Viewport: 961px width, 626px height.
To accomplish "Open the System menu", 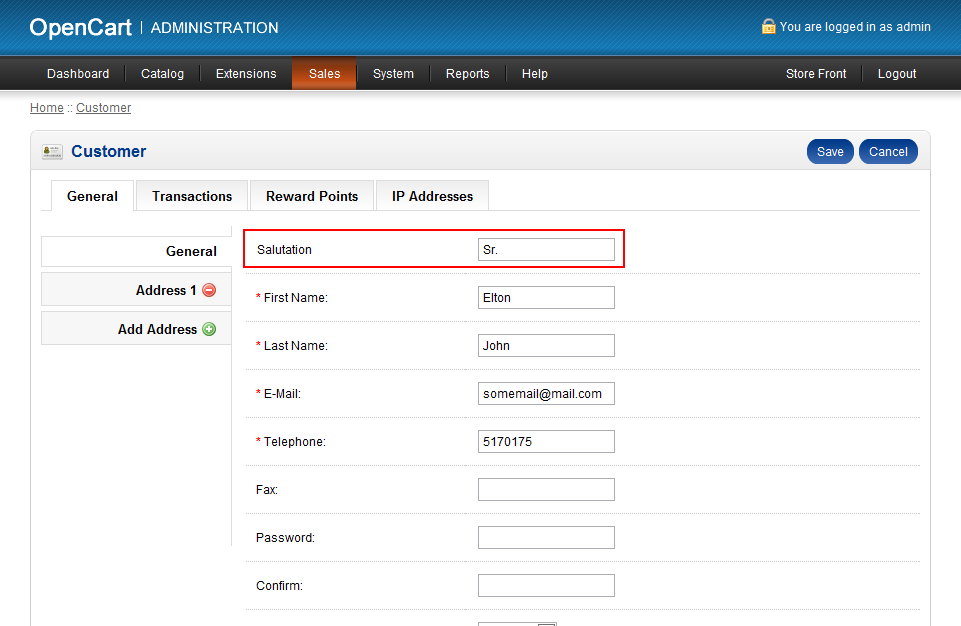I will click(393, 73).
